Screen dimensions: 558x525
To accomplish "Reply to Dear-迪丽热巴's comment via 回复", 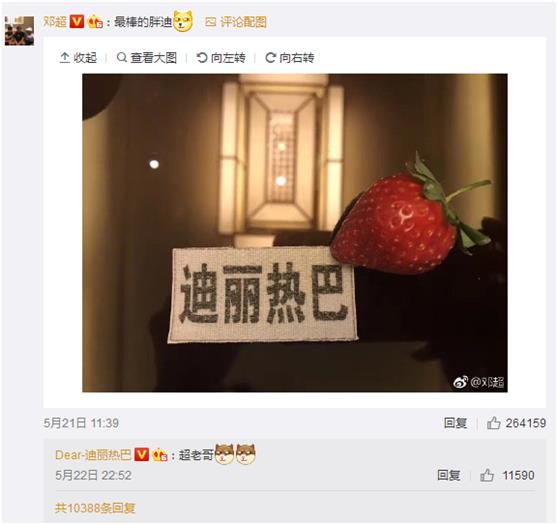I will pyautogui.click(x=448, y=475).
